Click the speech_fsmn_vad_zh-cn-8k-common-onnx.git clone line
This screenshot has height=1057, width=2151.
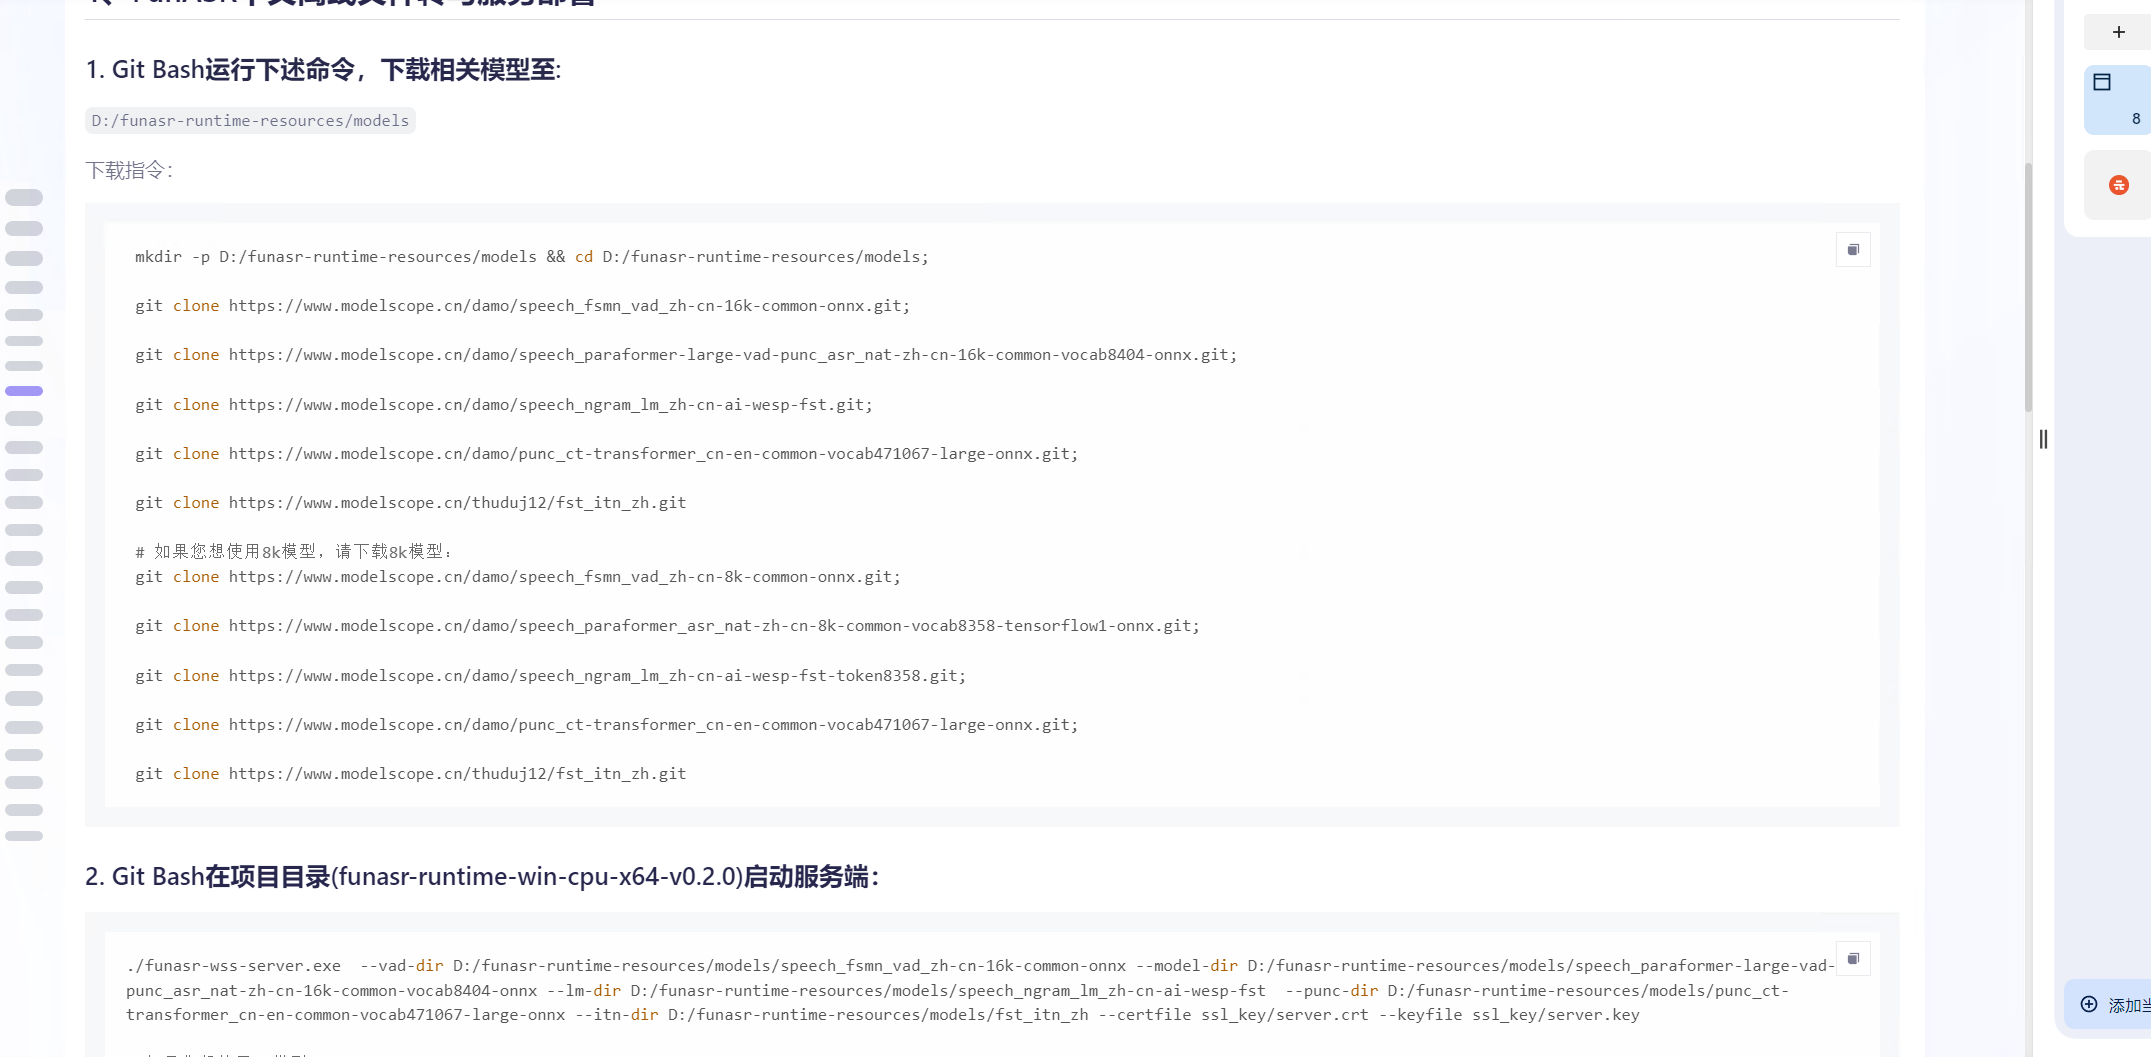tap(518, 577)
